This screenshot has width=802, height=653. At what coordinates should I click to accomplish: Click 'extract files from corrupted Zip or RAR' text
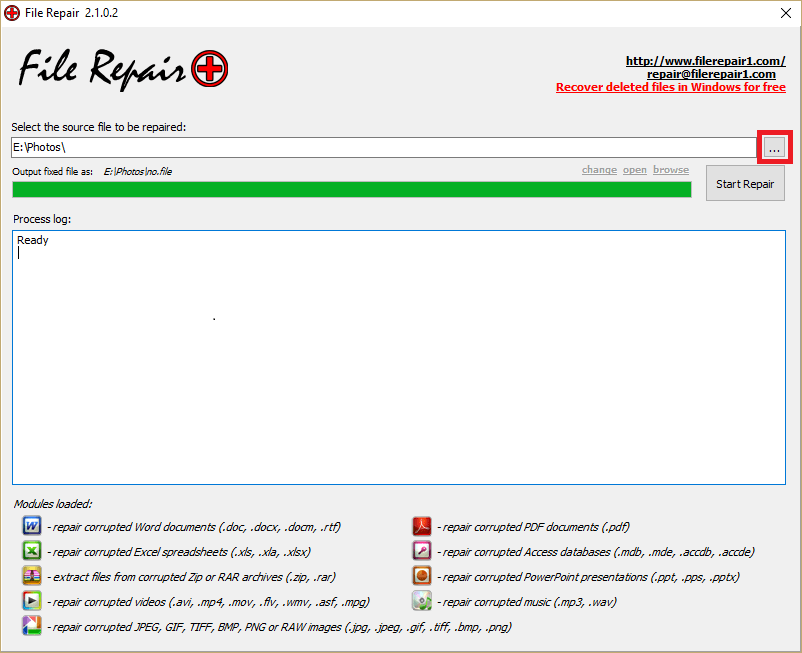(x=191, y=577)
